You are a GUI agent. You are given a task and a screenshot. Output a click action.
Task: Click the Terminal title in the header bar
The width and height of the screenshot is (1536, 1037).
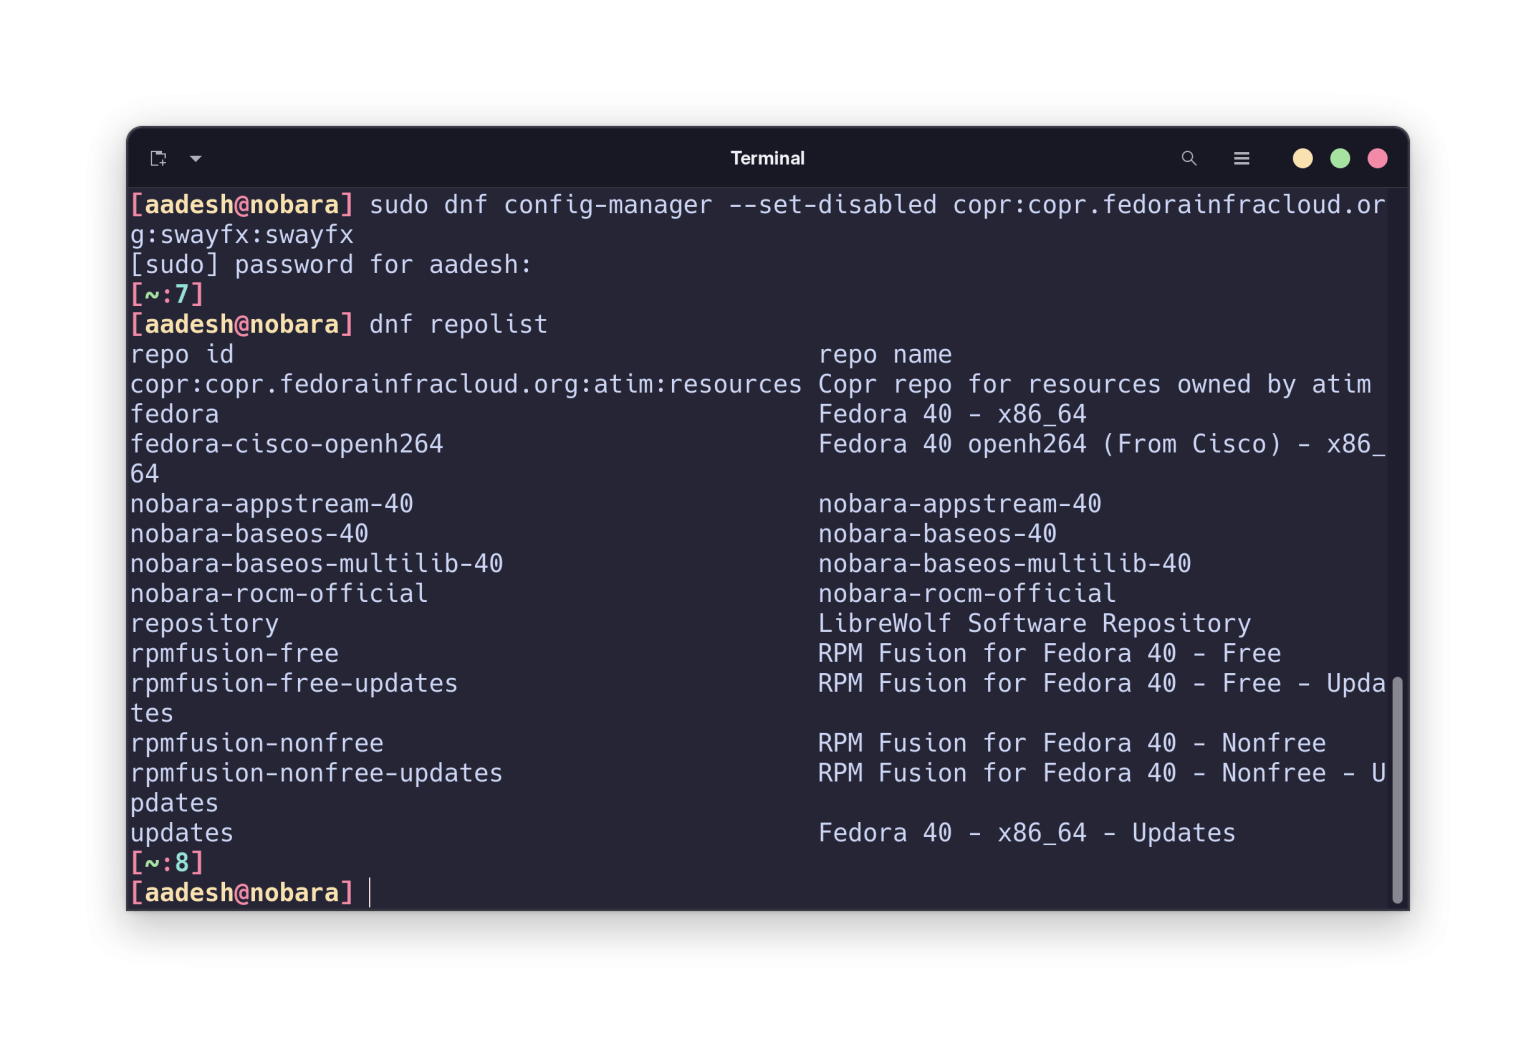pyautogui.click(x=767, y=158)
